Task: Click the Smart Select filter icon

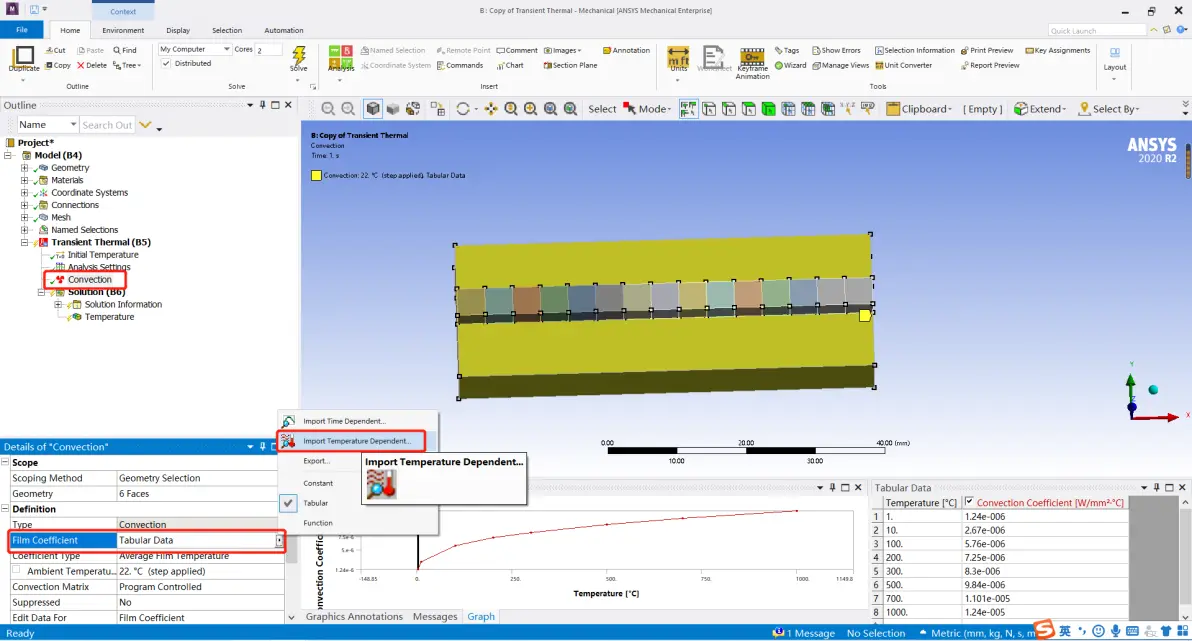Action: click(x=688, y=109)
